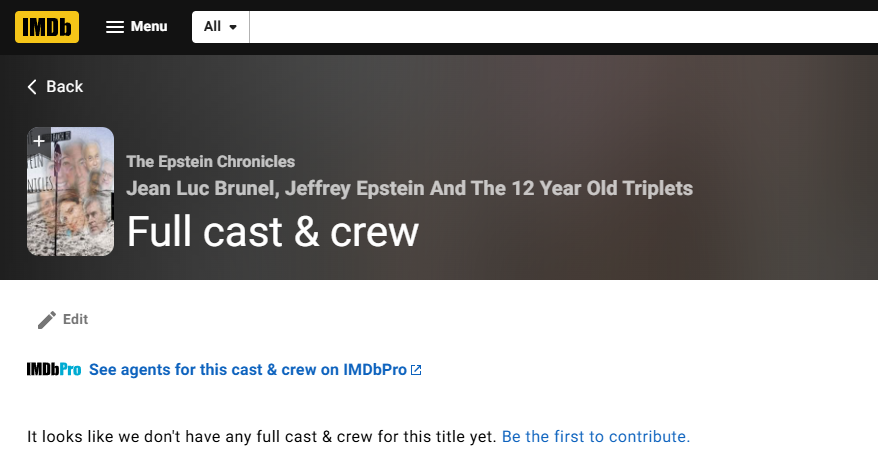Go Back to the title page
This screenshot has width=878, height=457.
[55, 87]
